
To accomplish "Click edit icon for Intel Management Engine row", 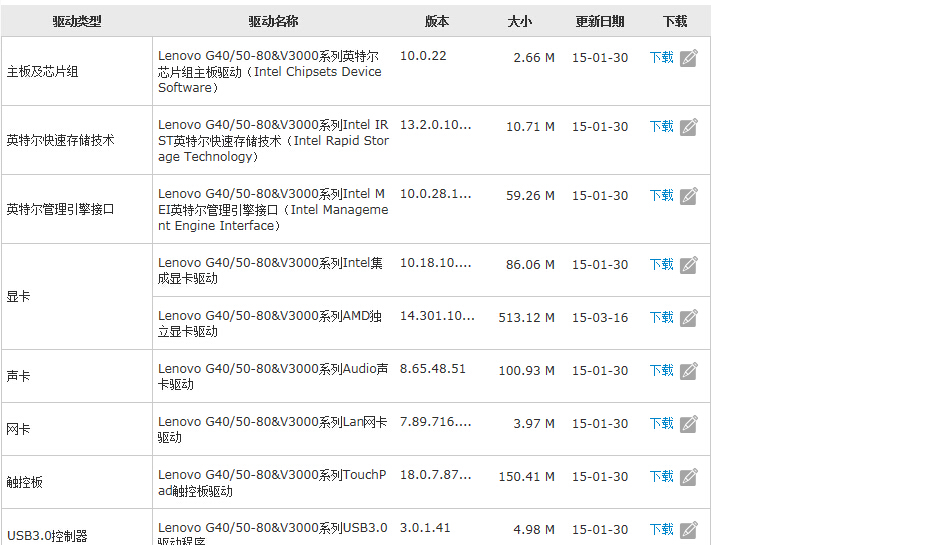I will [x=689, y=196].
